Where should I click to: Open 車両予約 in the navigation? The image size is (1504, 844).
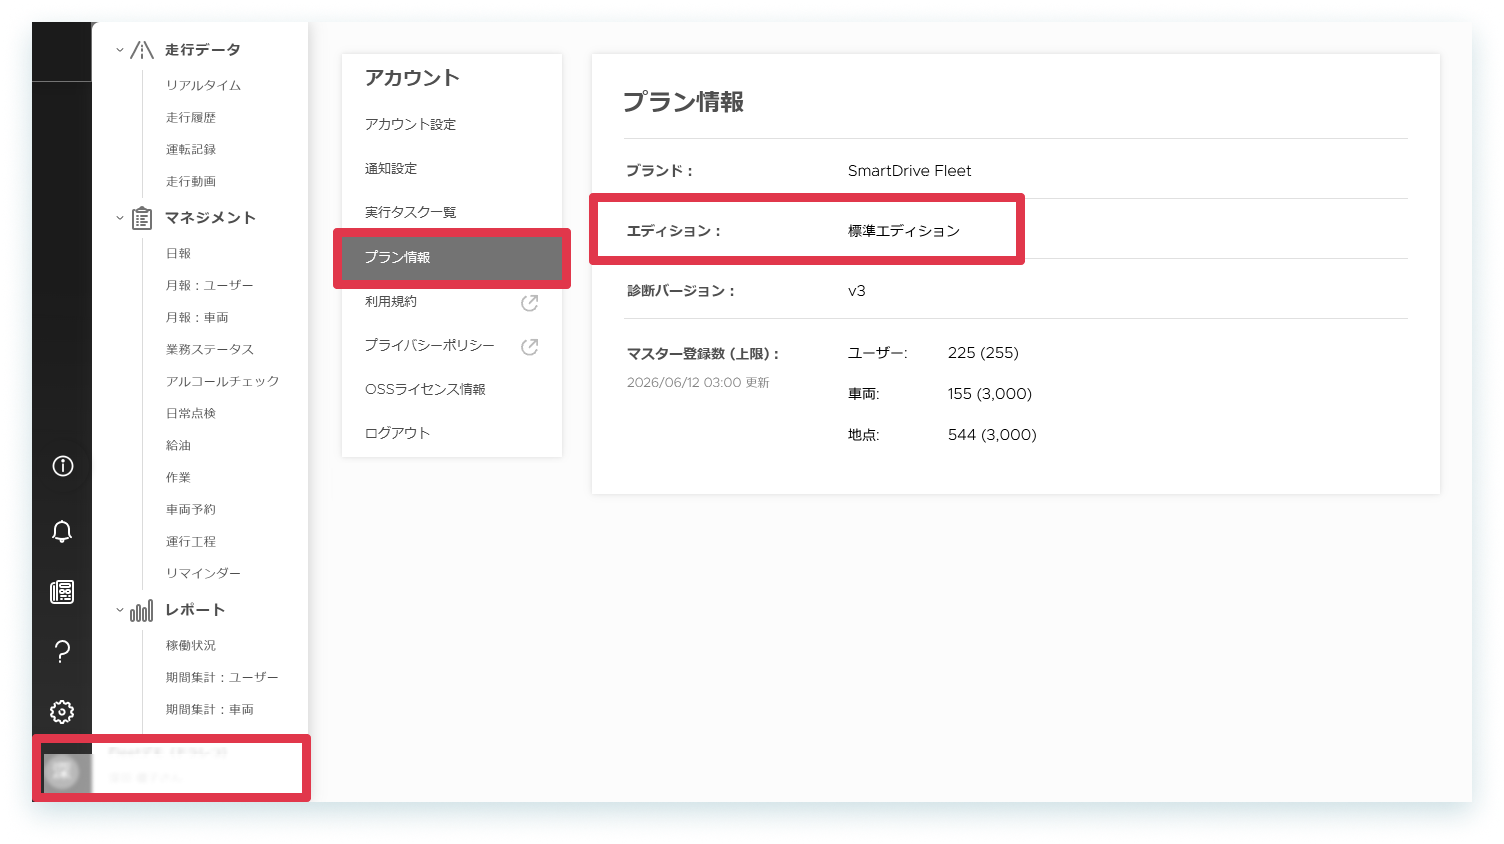coord(191,510)
